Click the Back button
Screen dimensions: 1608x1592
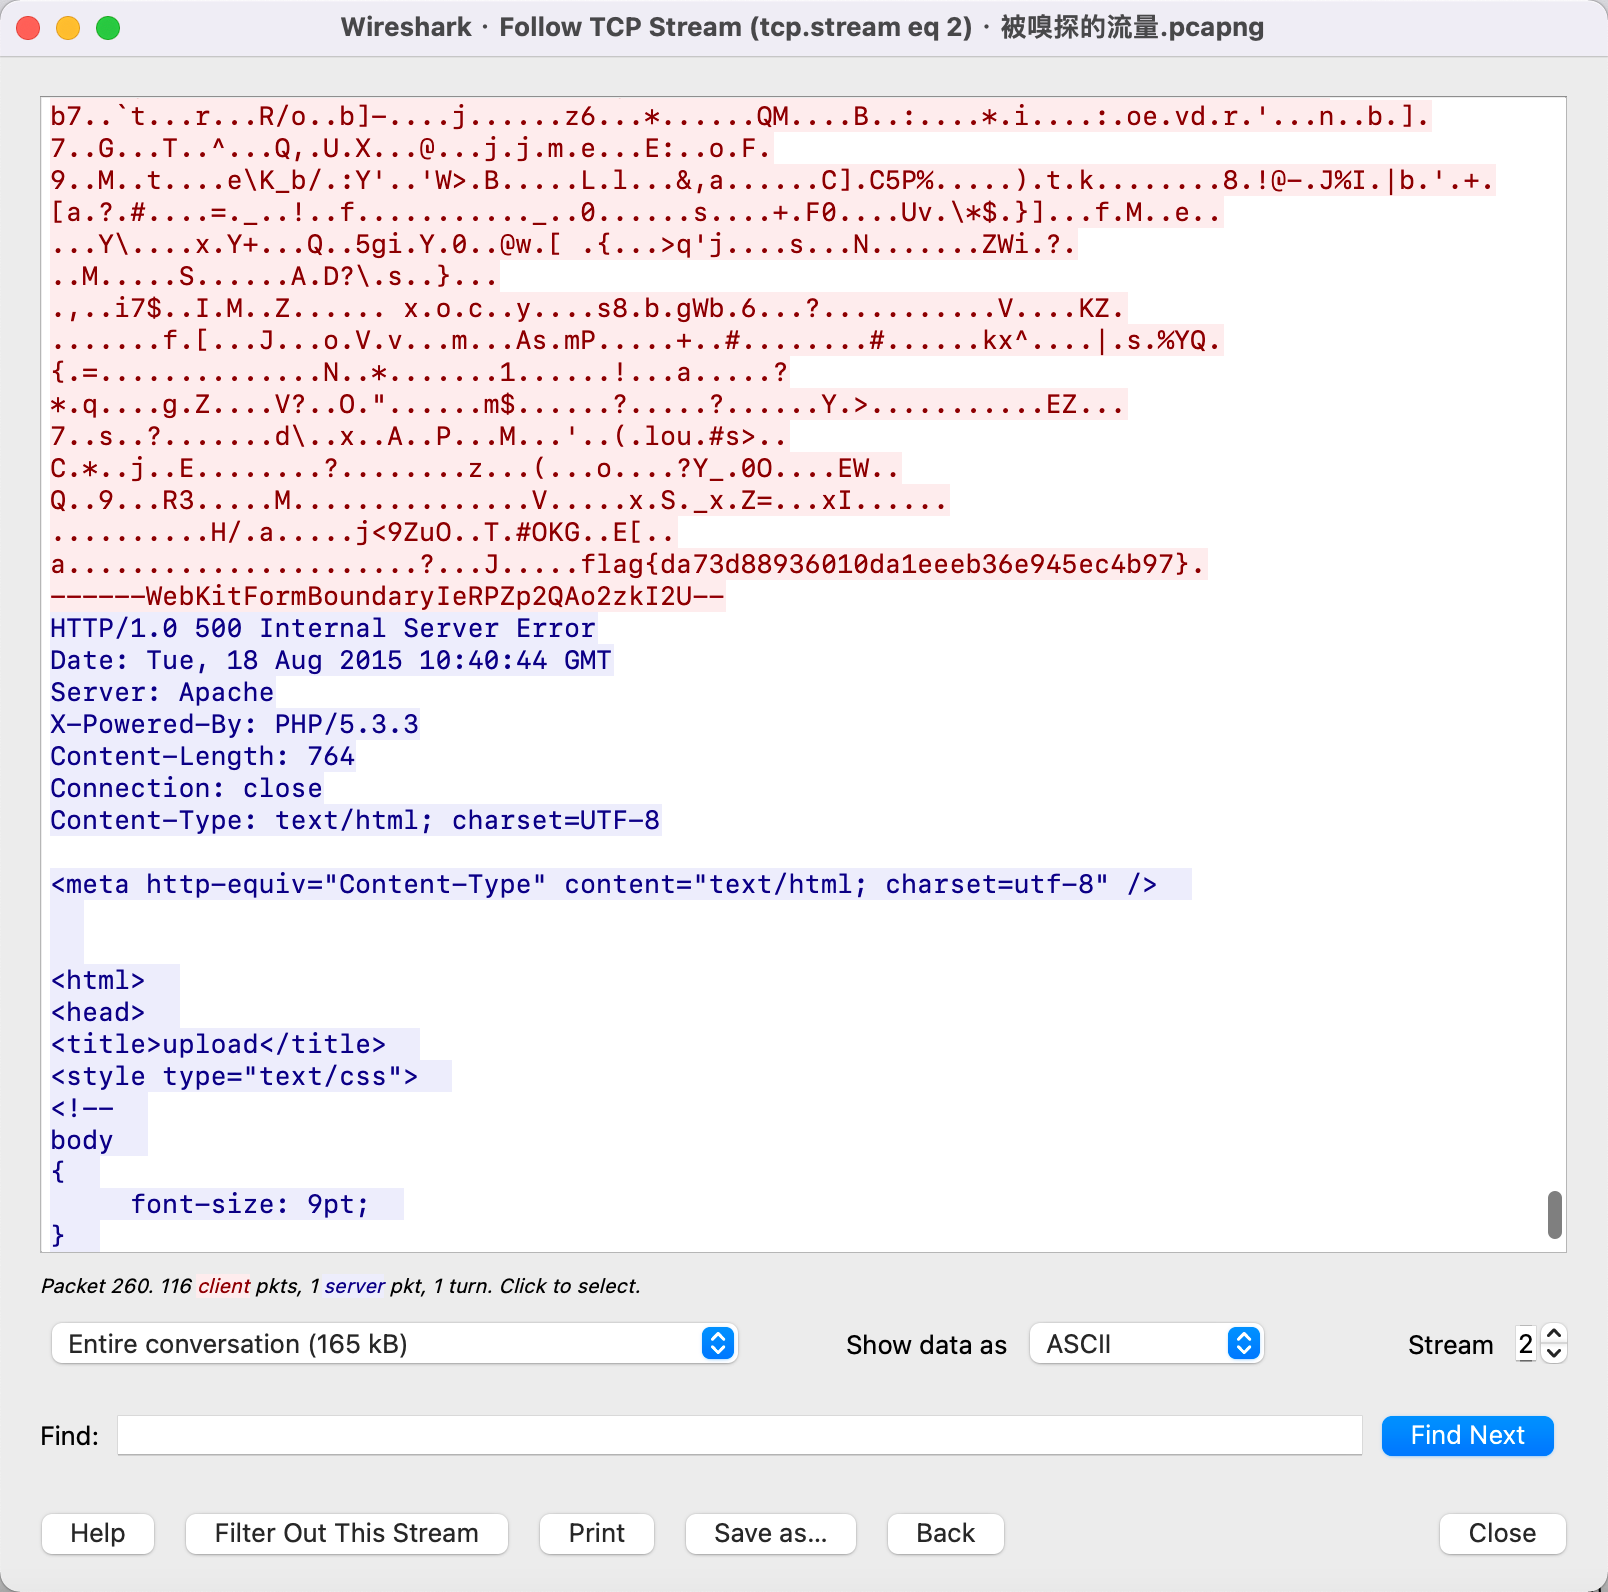(x=946, y=1533)
